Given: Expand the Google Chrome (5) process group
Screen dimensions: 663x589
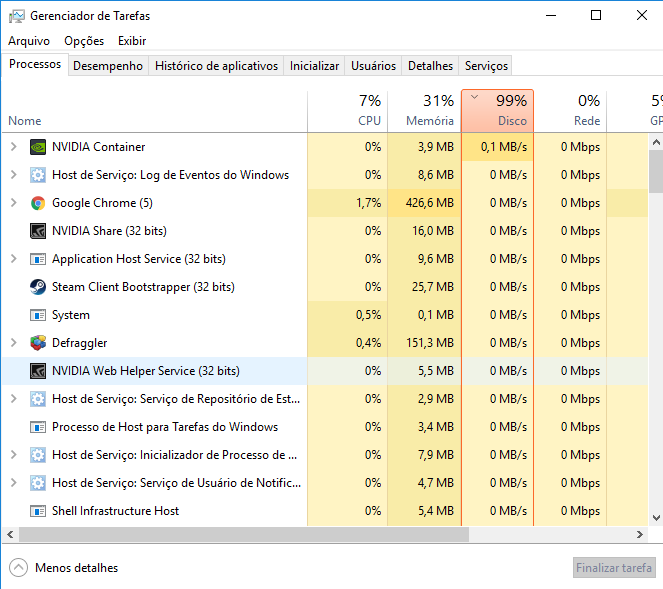Looking at the screenshot, I should pyautogui.click(x=14, y=203).
